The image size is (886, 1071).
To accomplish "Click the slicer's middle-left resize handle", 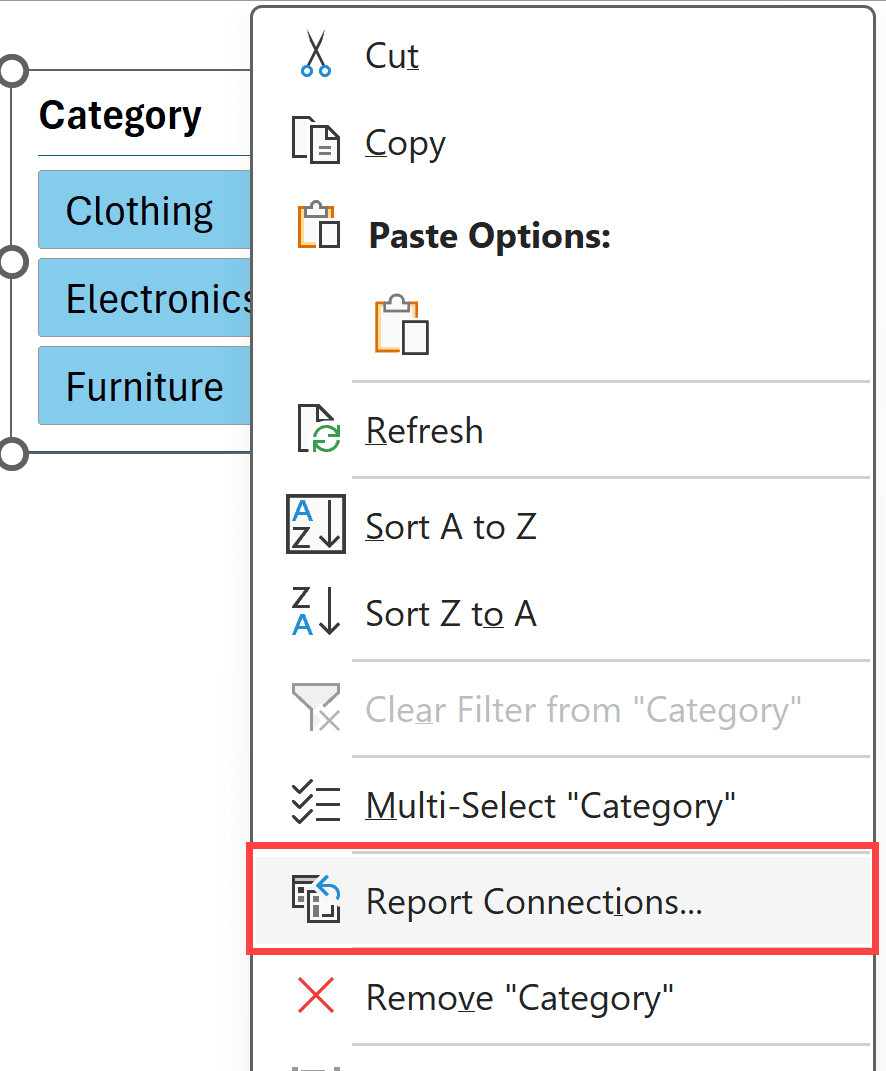I will (14, 261).
